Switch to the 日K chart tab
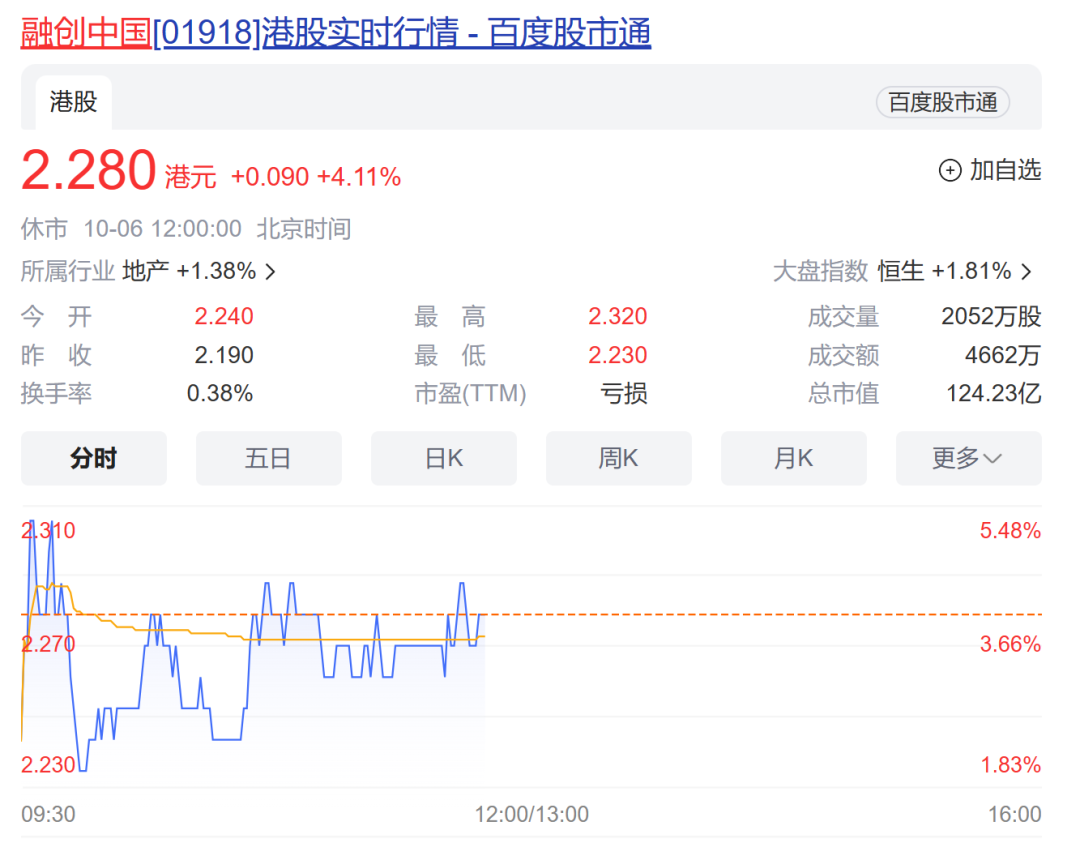The image size is (1080, 843). [444, 458]
